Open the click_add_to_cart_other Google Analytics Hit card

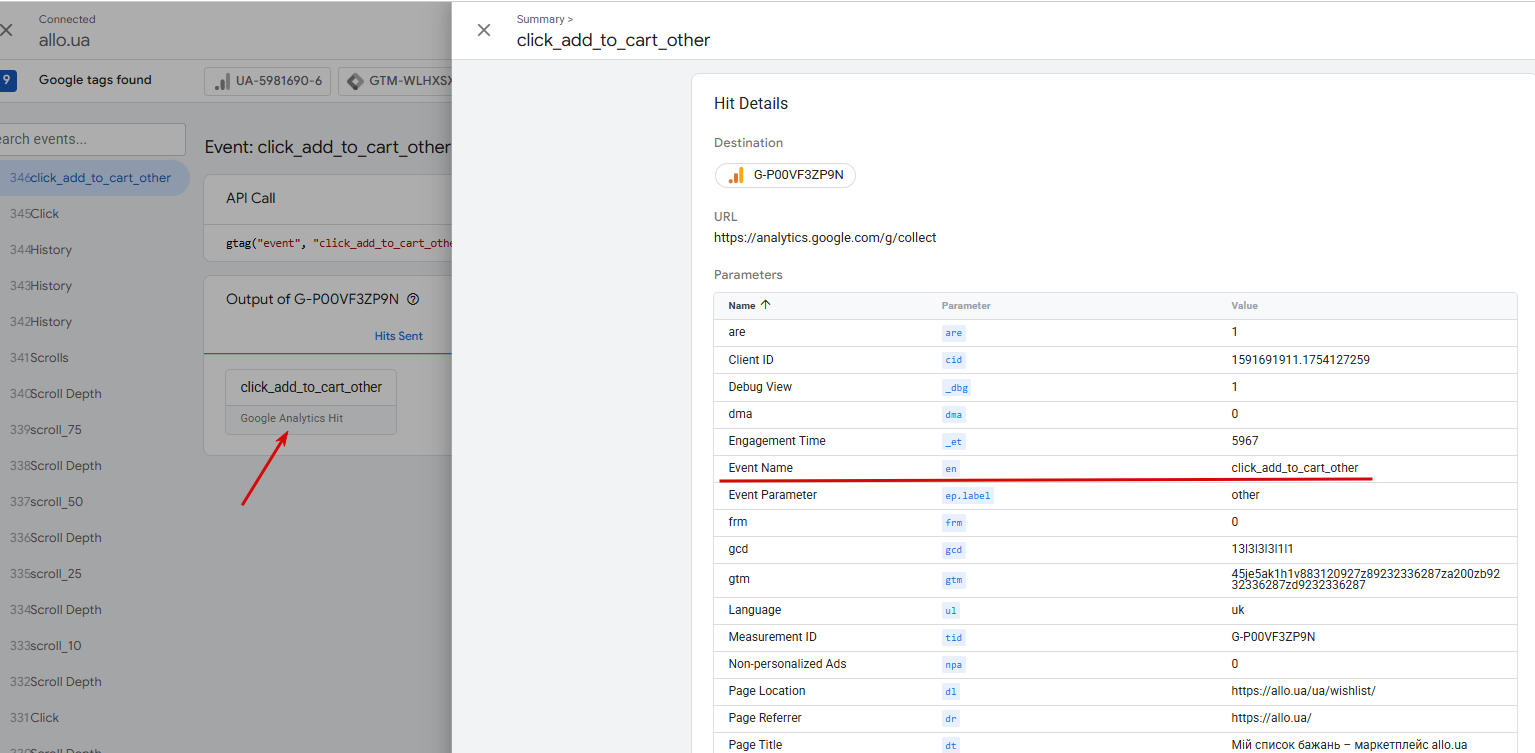coord(311,401)
